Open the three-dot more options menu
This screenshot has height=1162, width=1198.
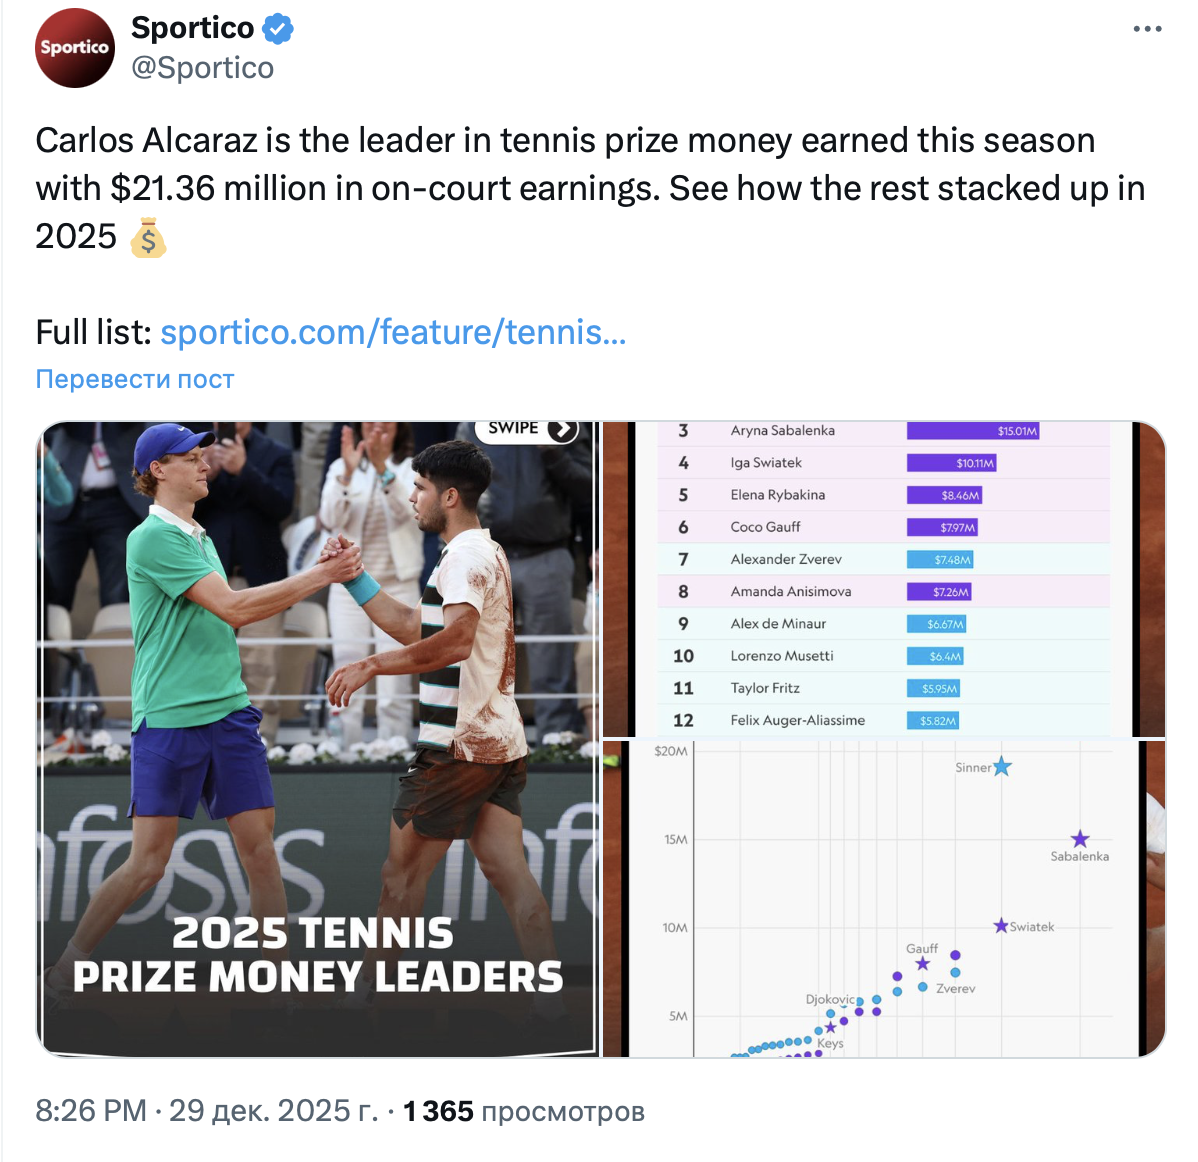click(1147, 29)
